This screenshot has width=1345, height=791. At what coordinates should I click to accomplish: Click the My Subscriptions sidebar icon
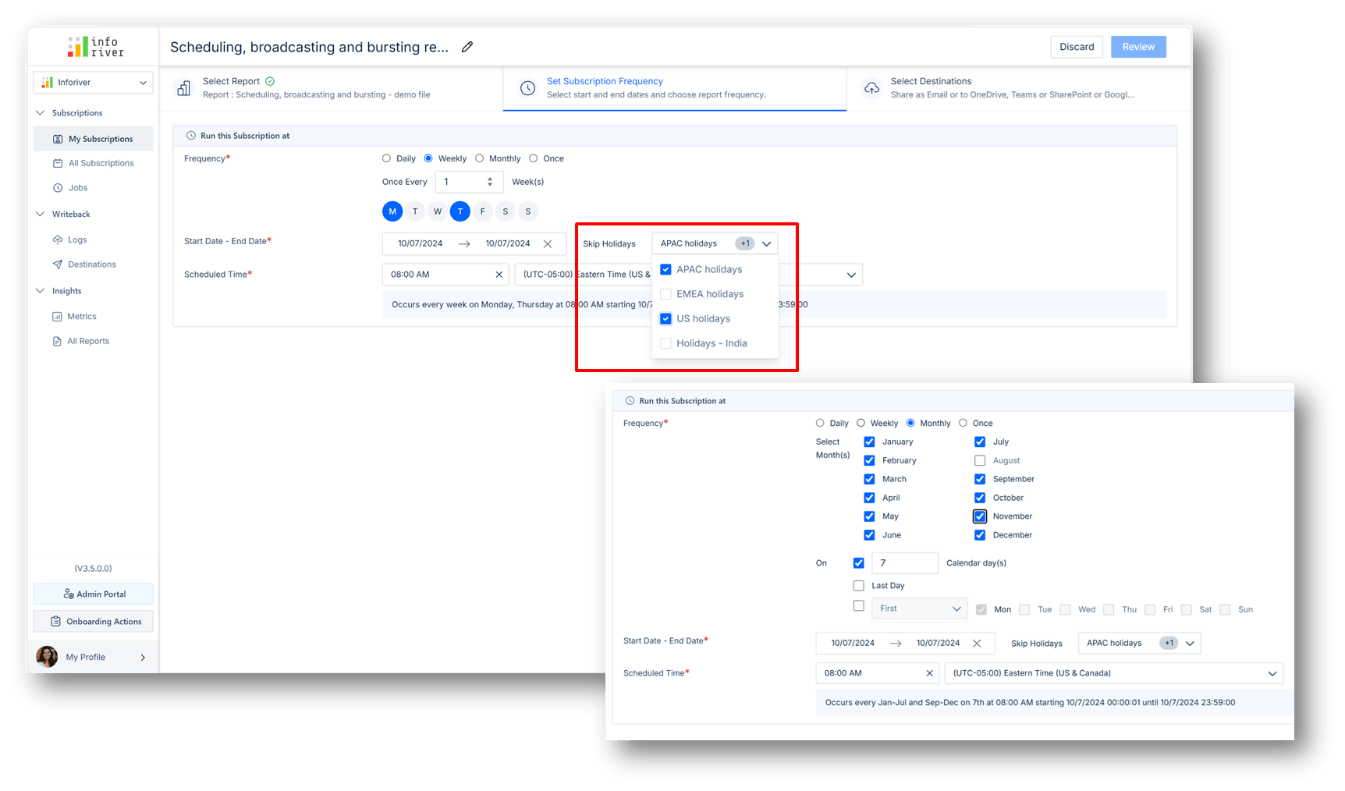57,139
